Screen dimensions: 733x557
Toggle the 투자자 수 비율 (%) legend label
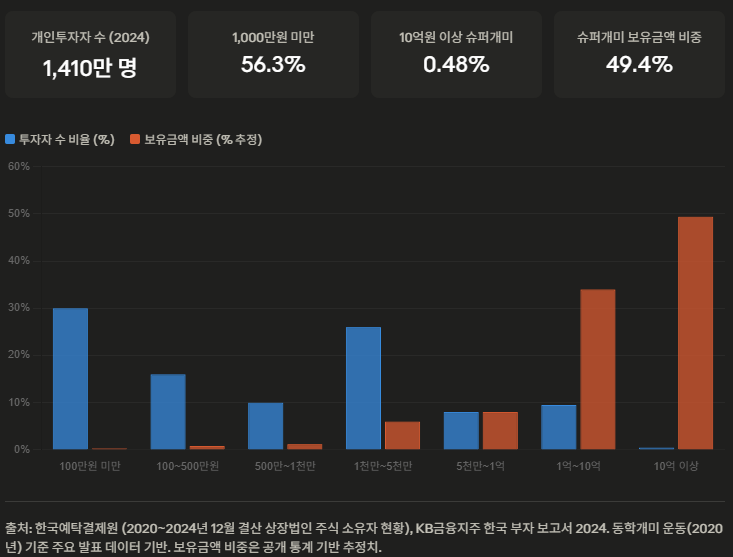(x=66, y=139)
